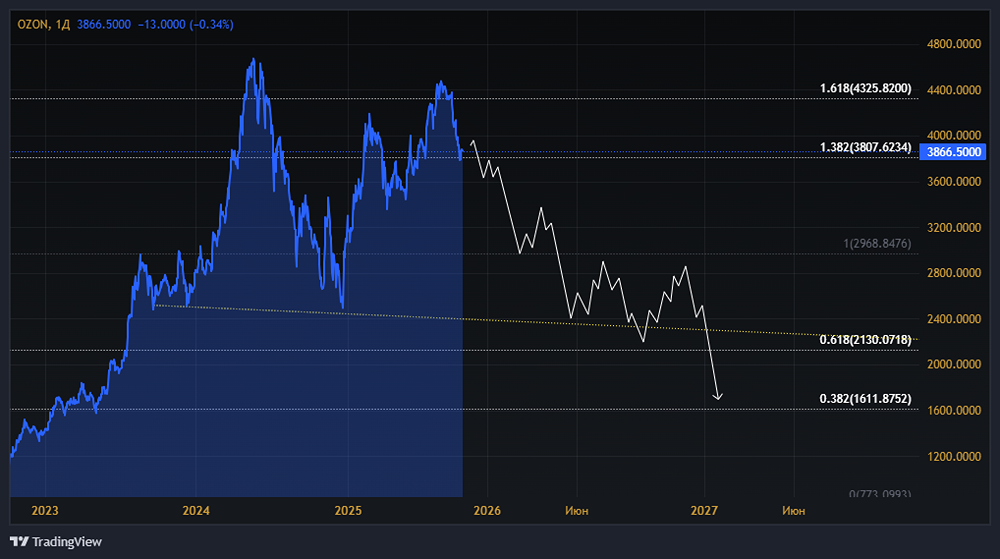The height and width of the screenshot is (559, 1000).
Task: Click the 4400.0000 price axis label
Action: click(953, 90)
